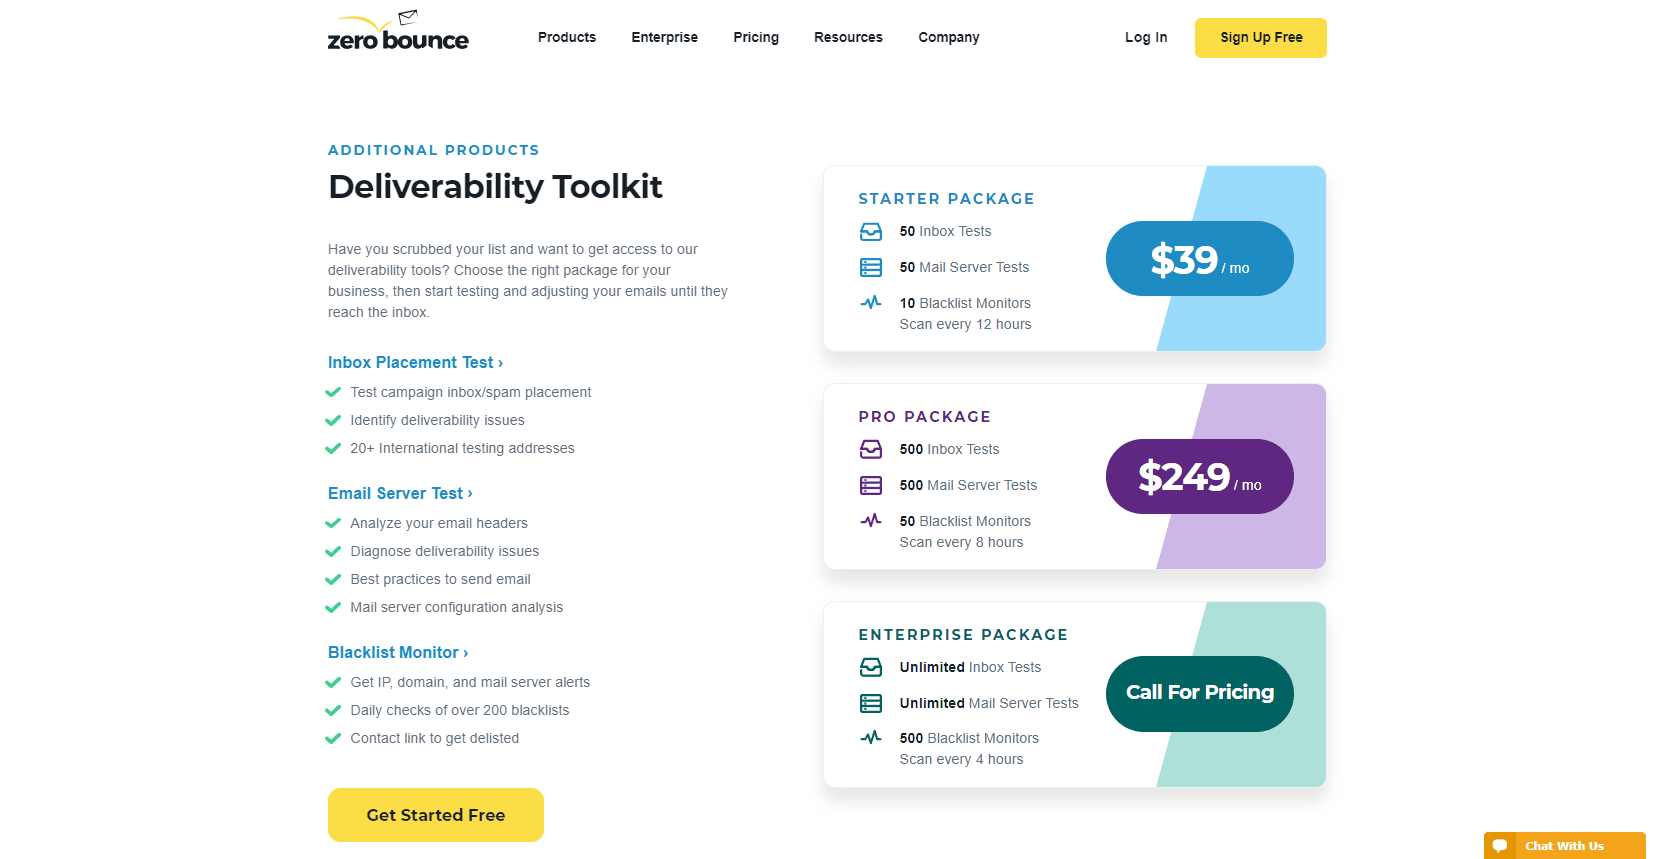
Task: Go to the Pricing page
Action: coord(756,38)
